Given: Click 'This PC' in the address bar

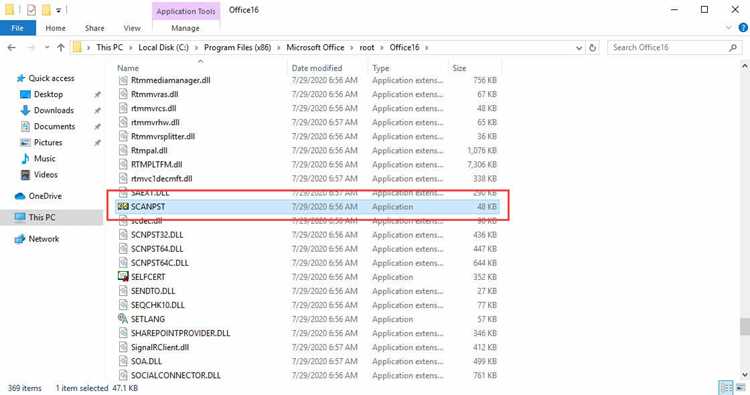Looking at the screenshot, I should coord(110,47).
